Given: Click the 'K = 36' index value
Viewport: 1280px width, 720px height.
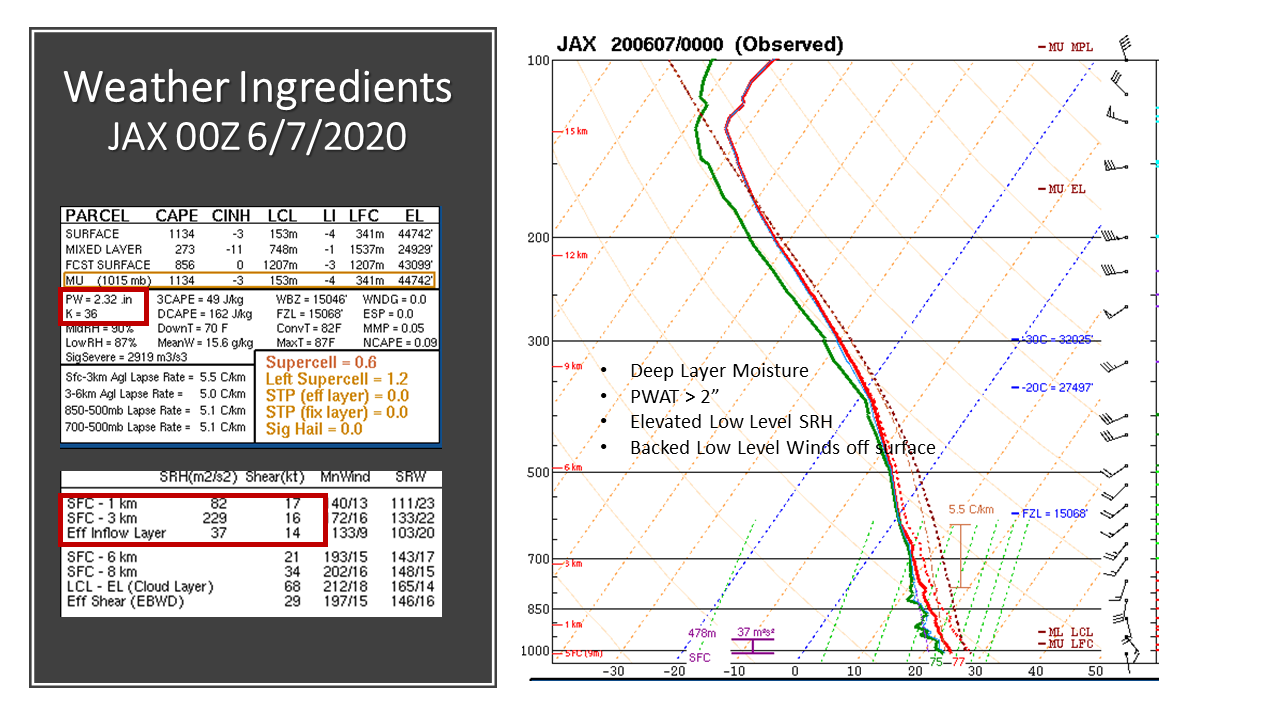Looking at the screenshot, I should pos(84,313).
